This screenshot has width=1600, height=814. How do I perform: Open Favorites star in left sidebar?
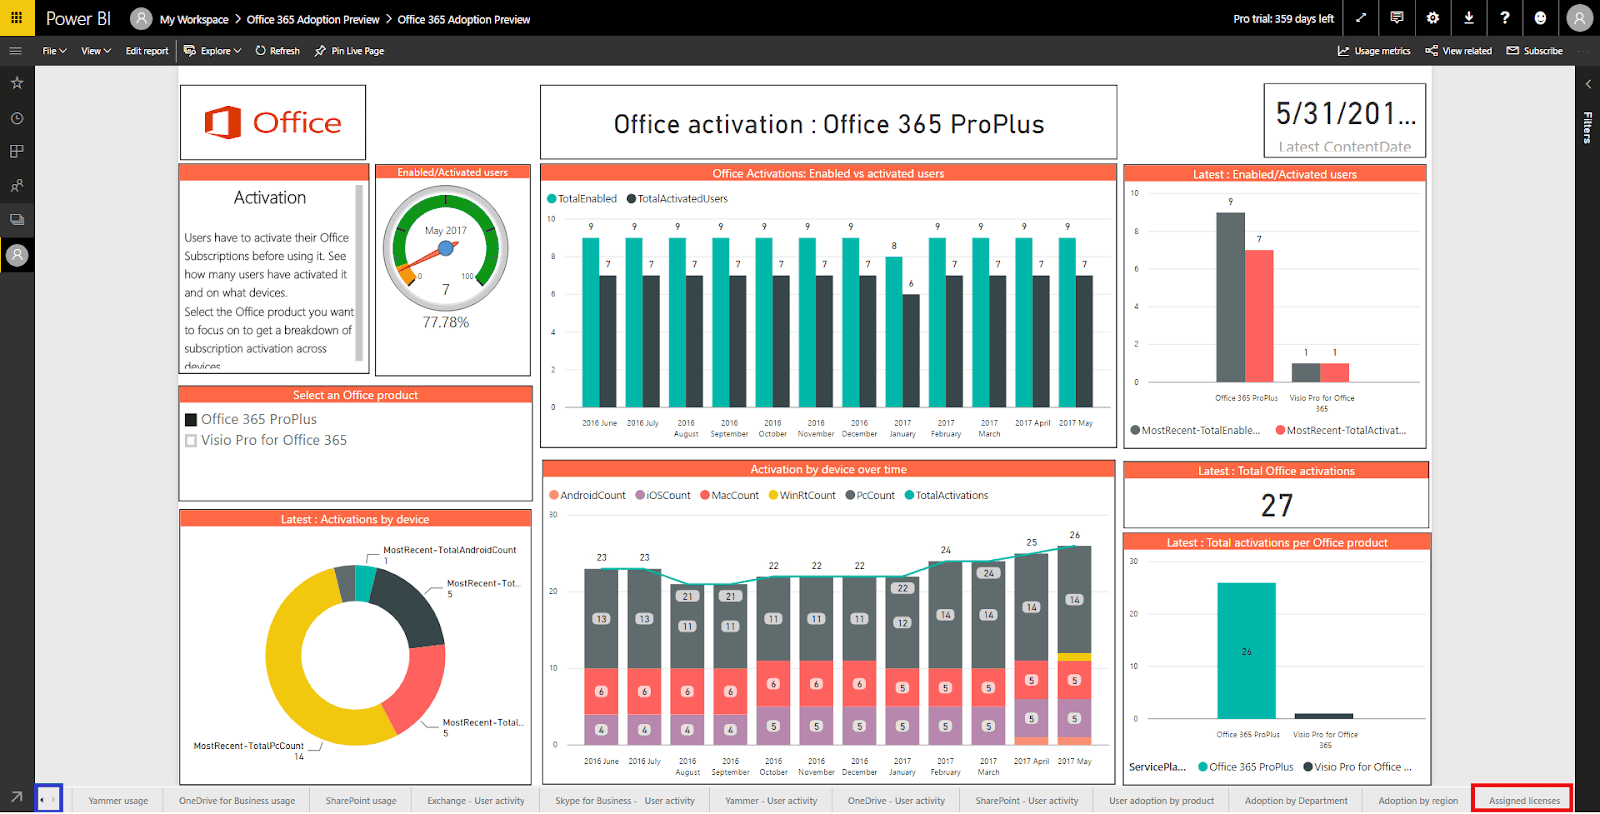[x=17, y=83]
